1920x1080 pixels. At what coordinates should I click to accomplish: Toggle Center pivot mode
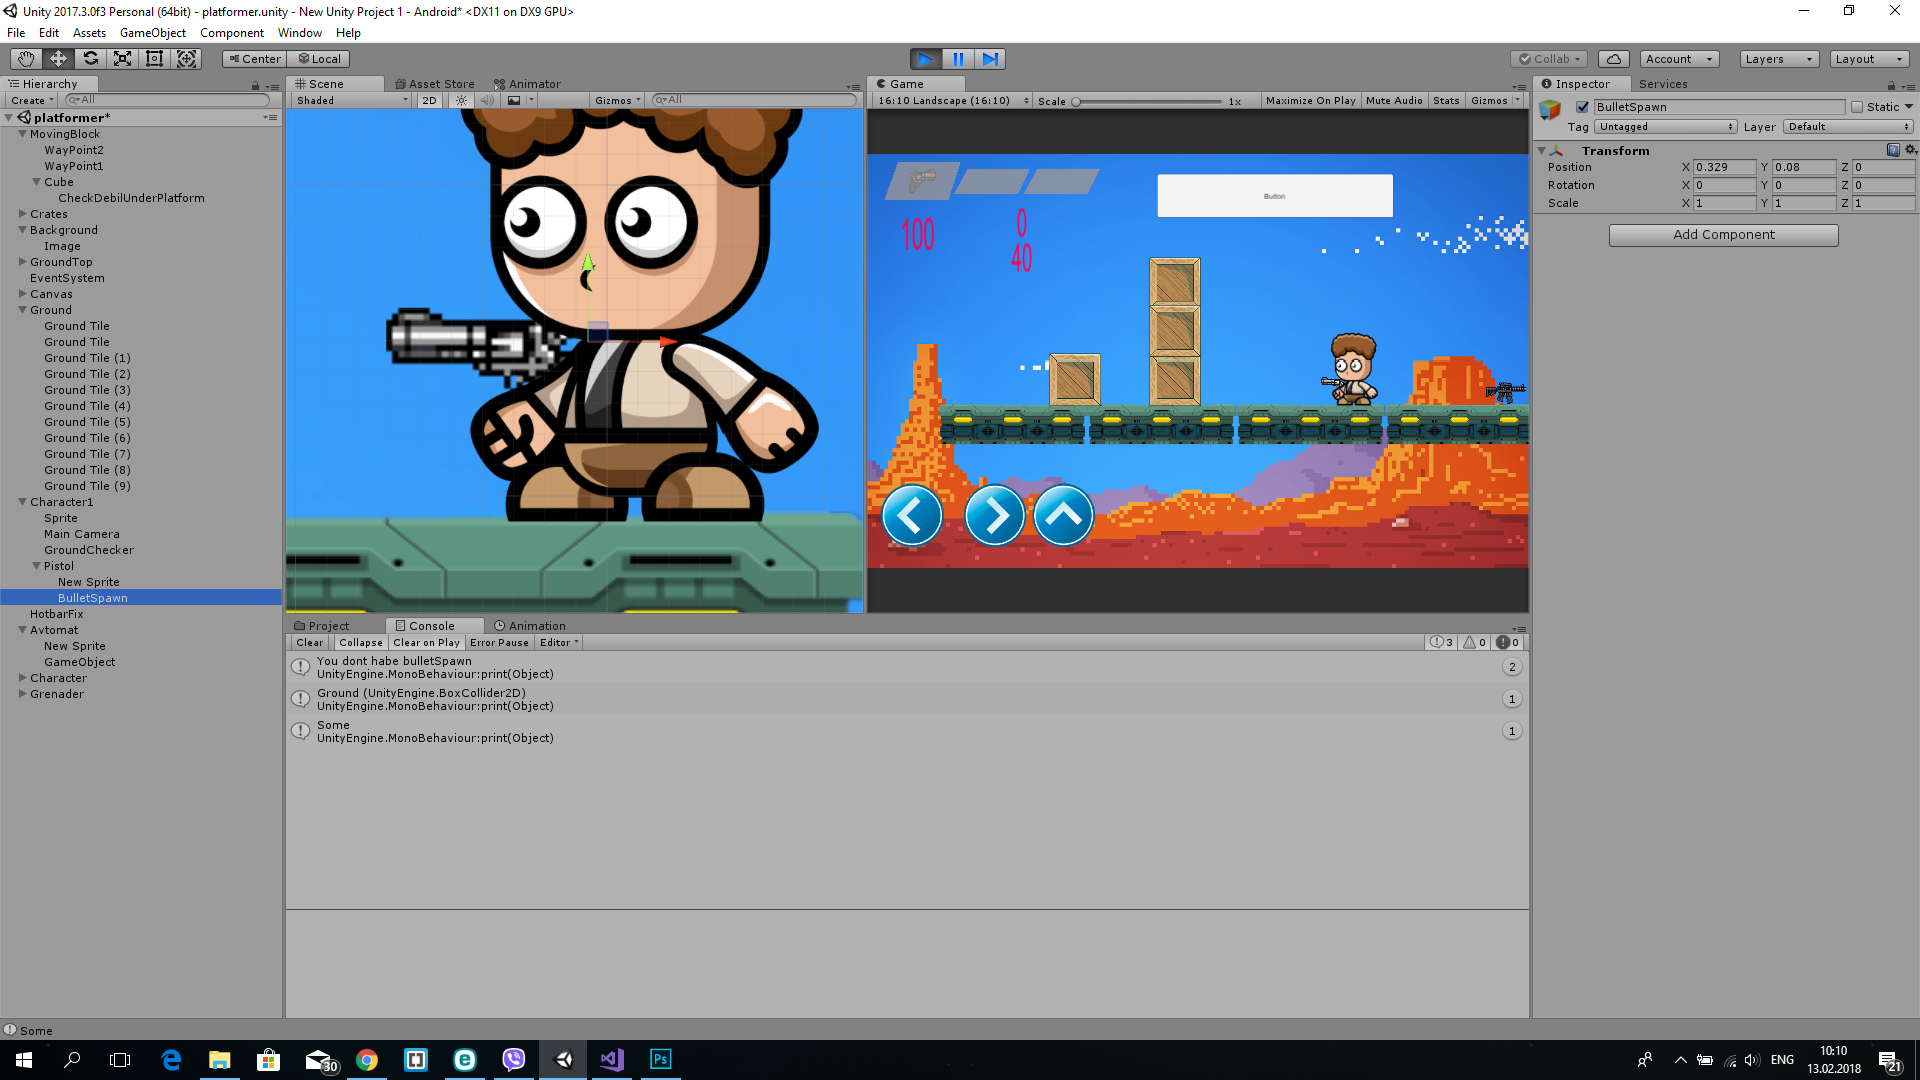(254, 59)
